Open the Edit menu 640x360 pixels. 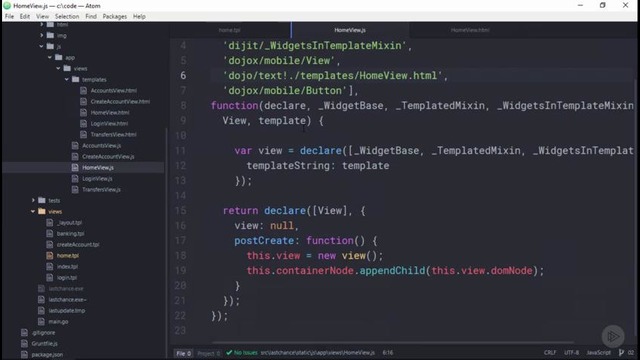coord(24,16)
